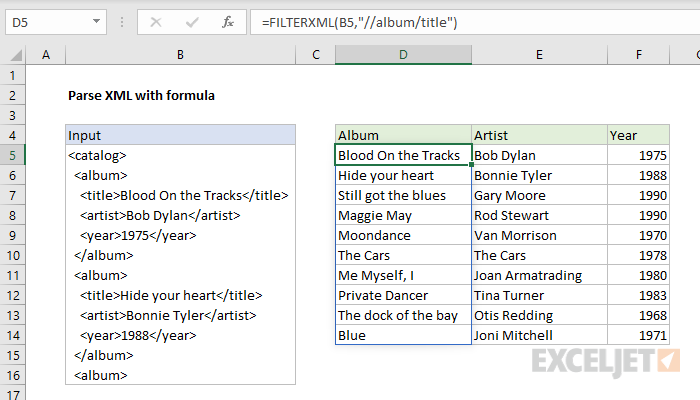Open the Insert Function fx icon
This screenshot has height=400, width=700.
[x=228, y=22]
